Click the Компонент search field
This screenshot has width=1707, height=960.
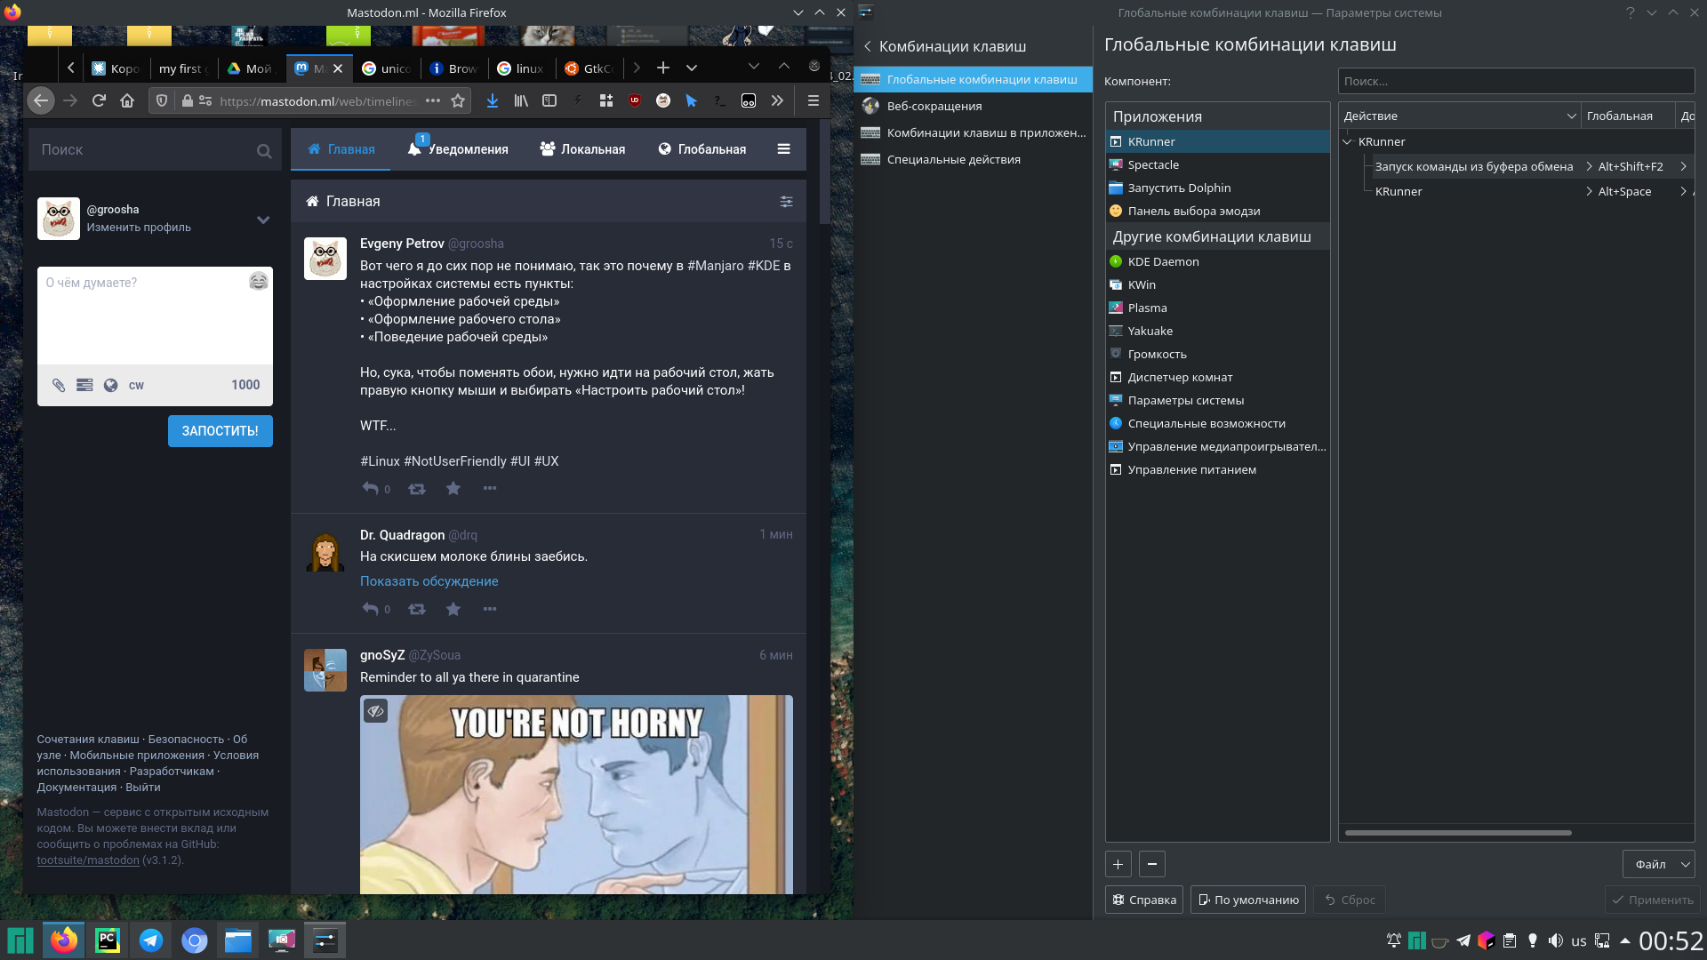1516,81
